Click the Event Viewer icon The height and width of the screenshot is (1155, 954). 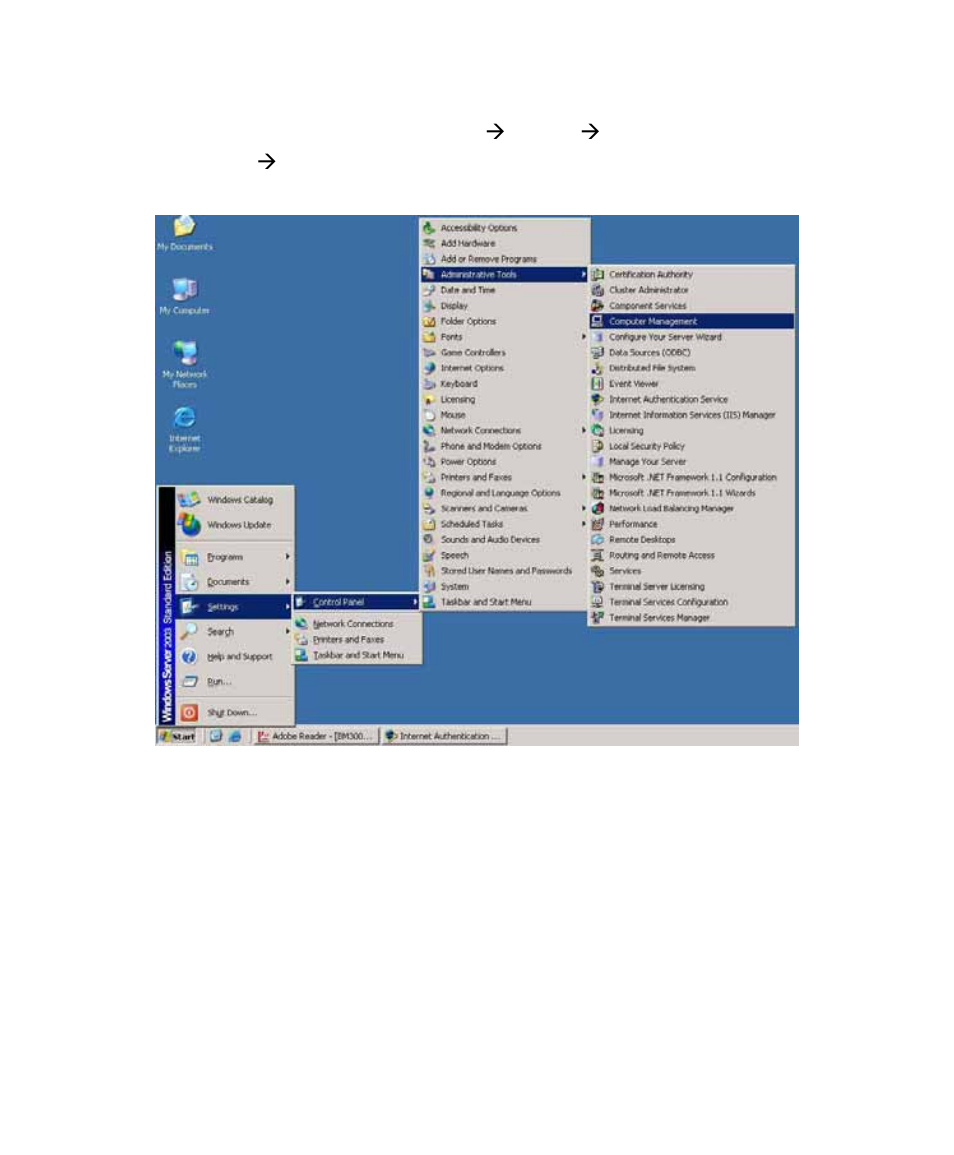(x=597, y=384)
